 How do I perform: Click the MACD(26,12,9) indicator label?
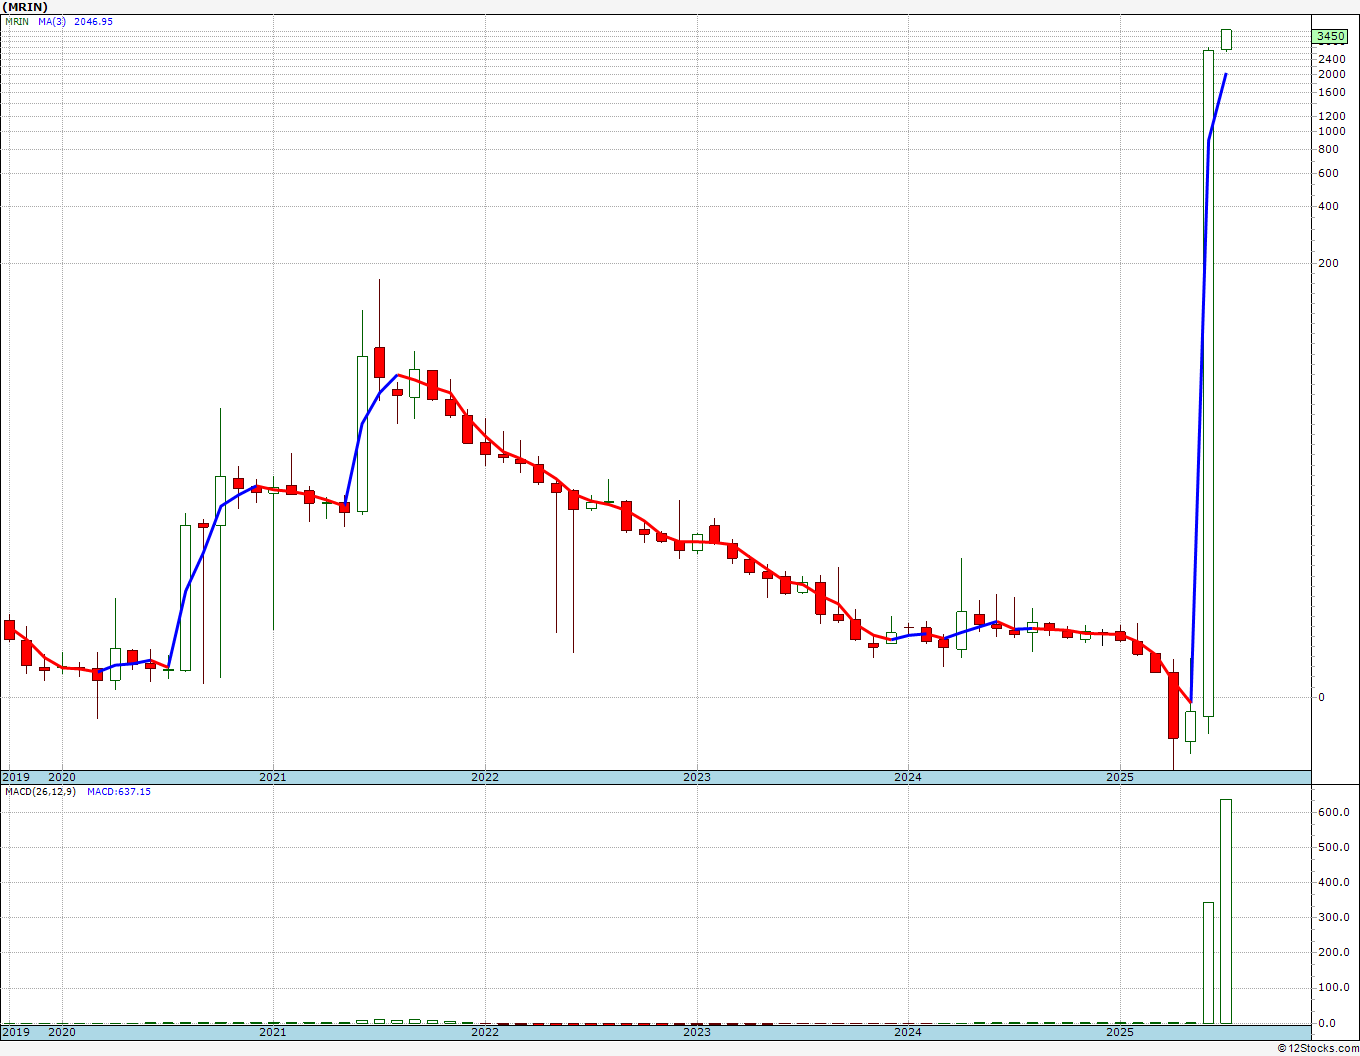40,791
